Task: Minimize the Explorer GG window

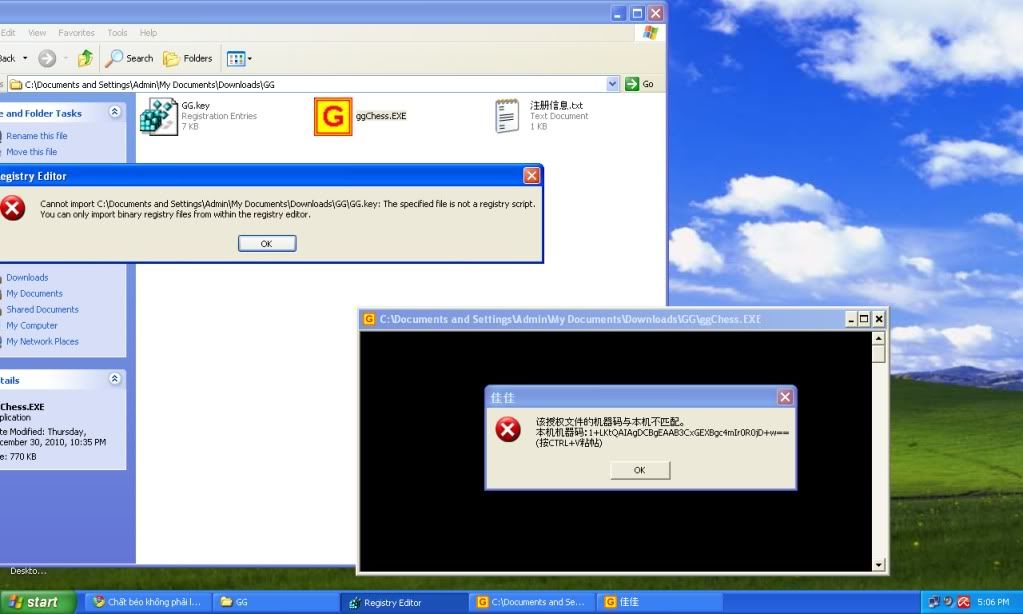Action: (618, 13)
